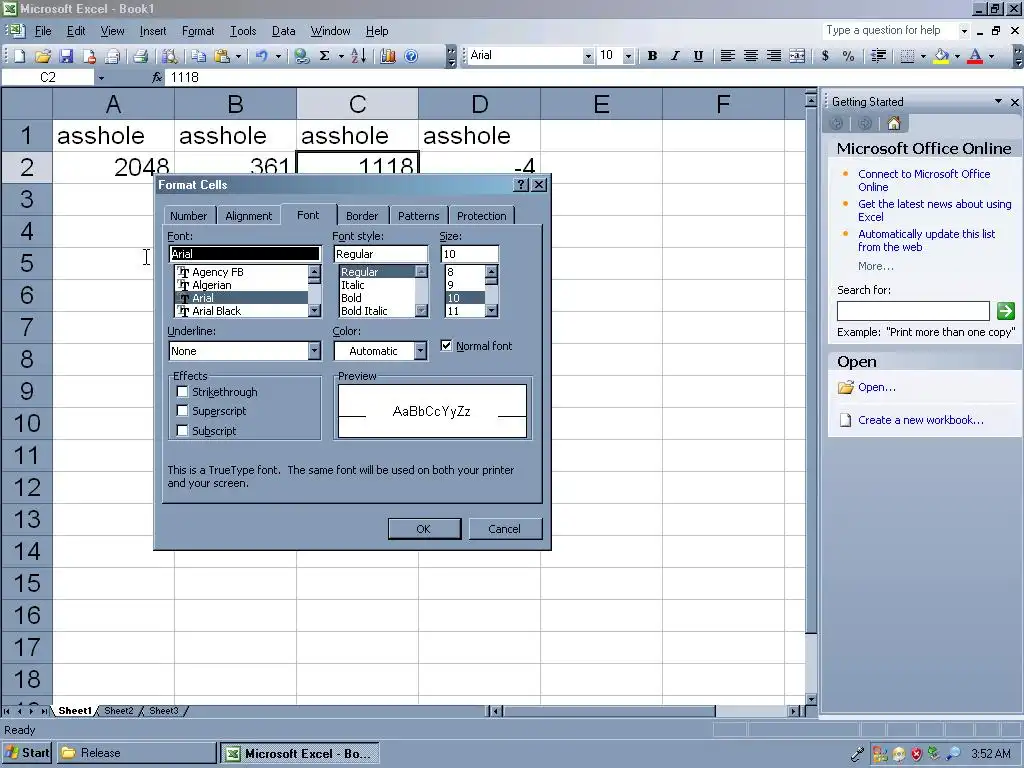Click the Sort Ascending A-Z icon
This screenshot has width=1024, height=768.
[x=359, y=56]
